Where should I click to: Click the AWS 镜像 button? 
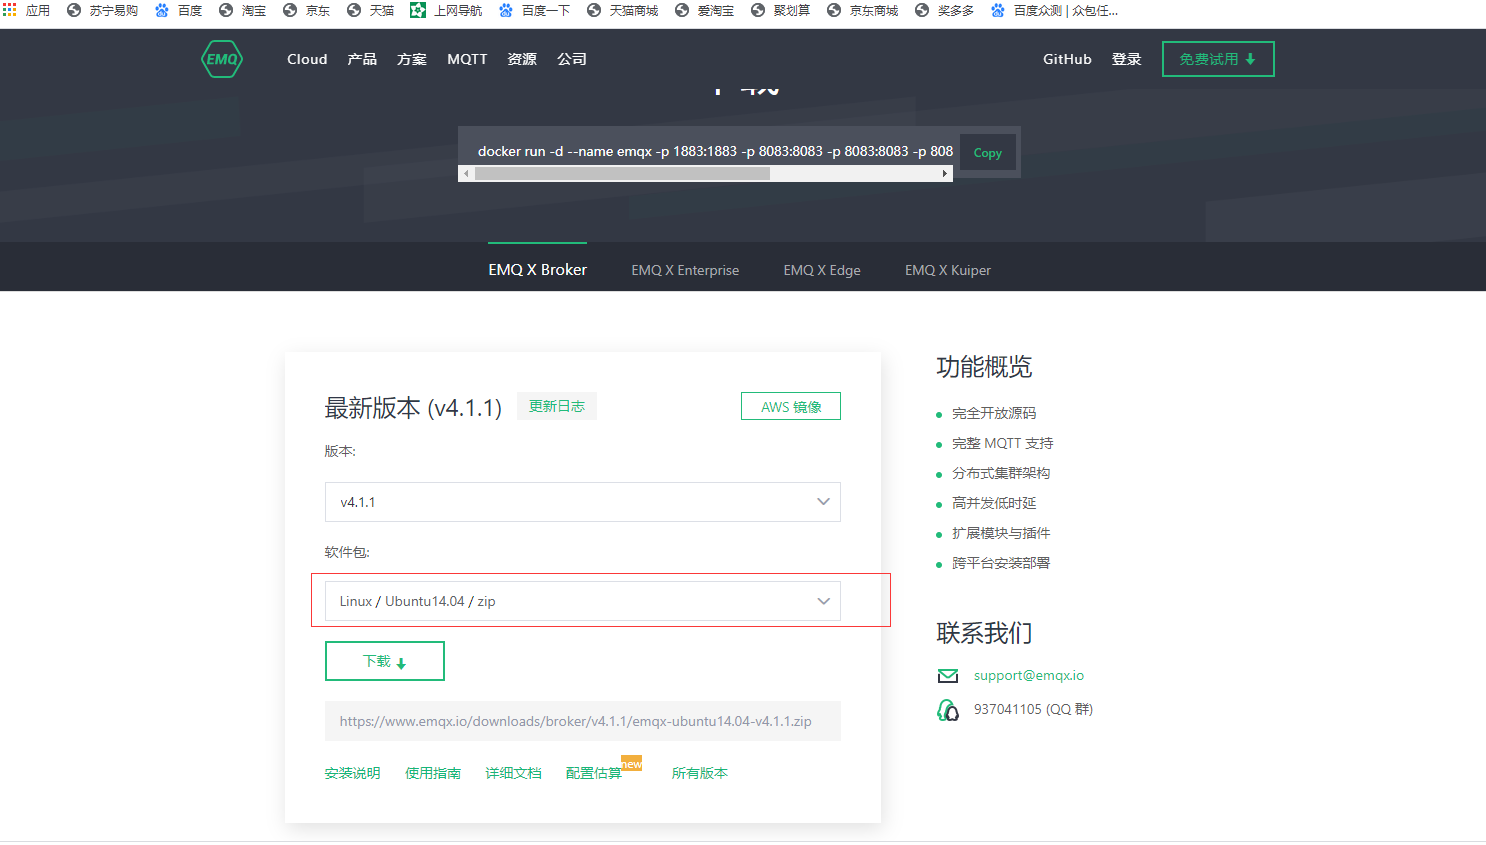tap(791, 406)
